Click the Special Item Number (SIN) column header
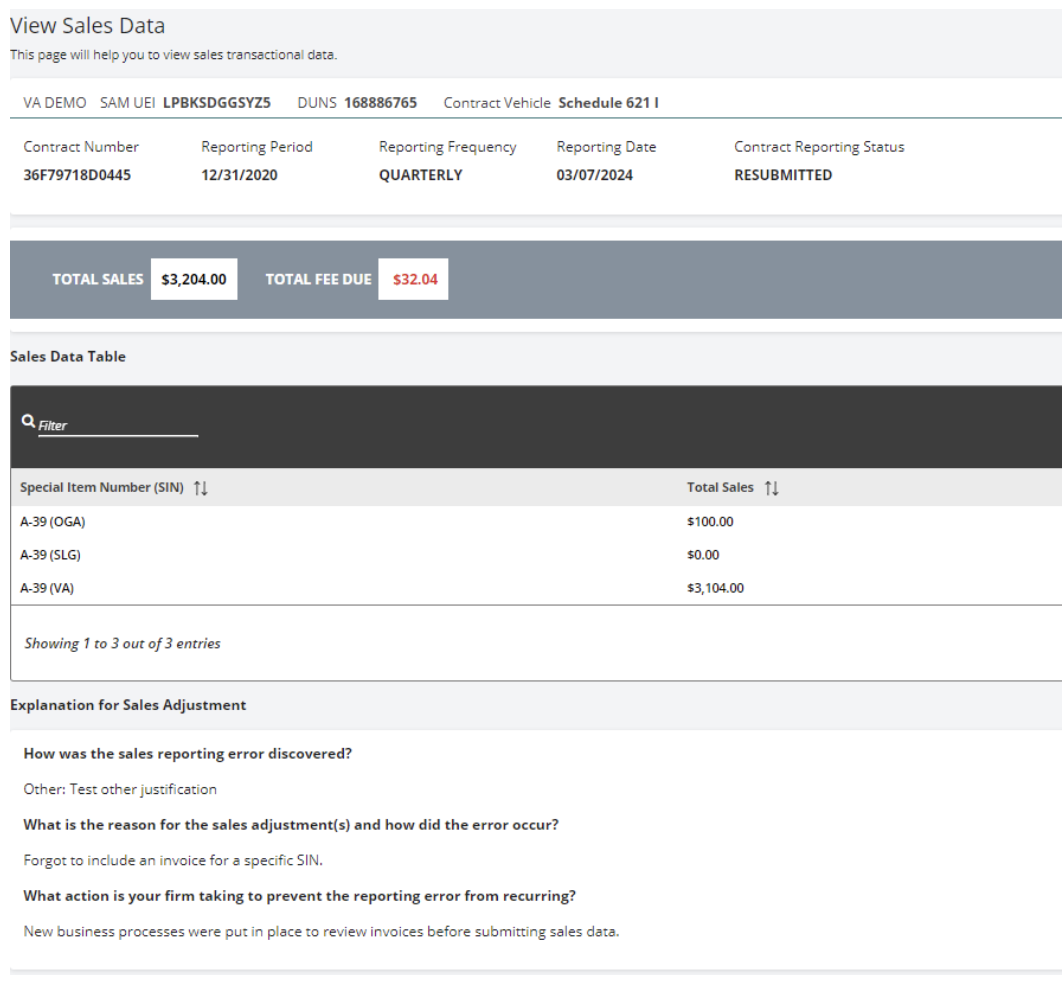Image resolution: width=1063 pixels, height=988 pixels. [102, 488]
